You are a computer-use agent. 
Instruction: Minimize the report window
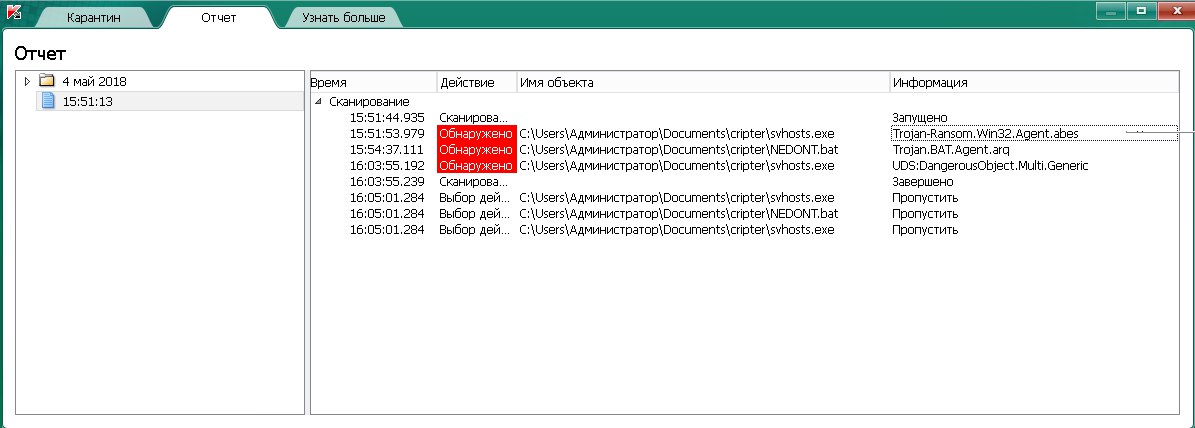pos(1111,11)
